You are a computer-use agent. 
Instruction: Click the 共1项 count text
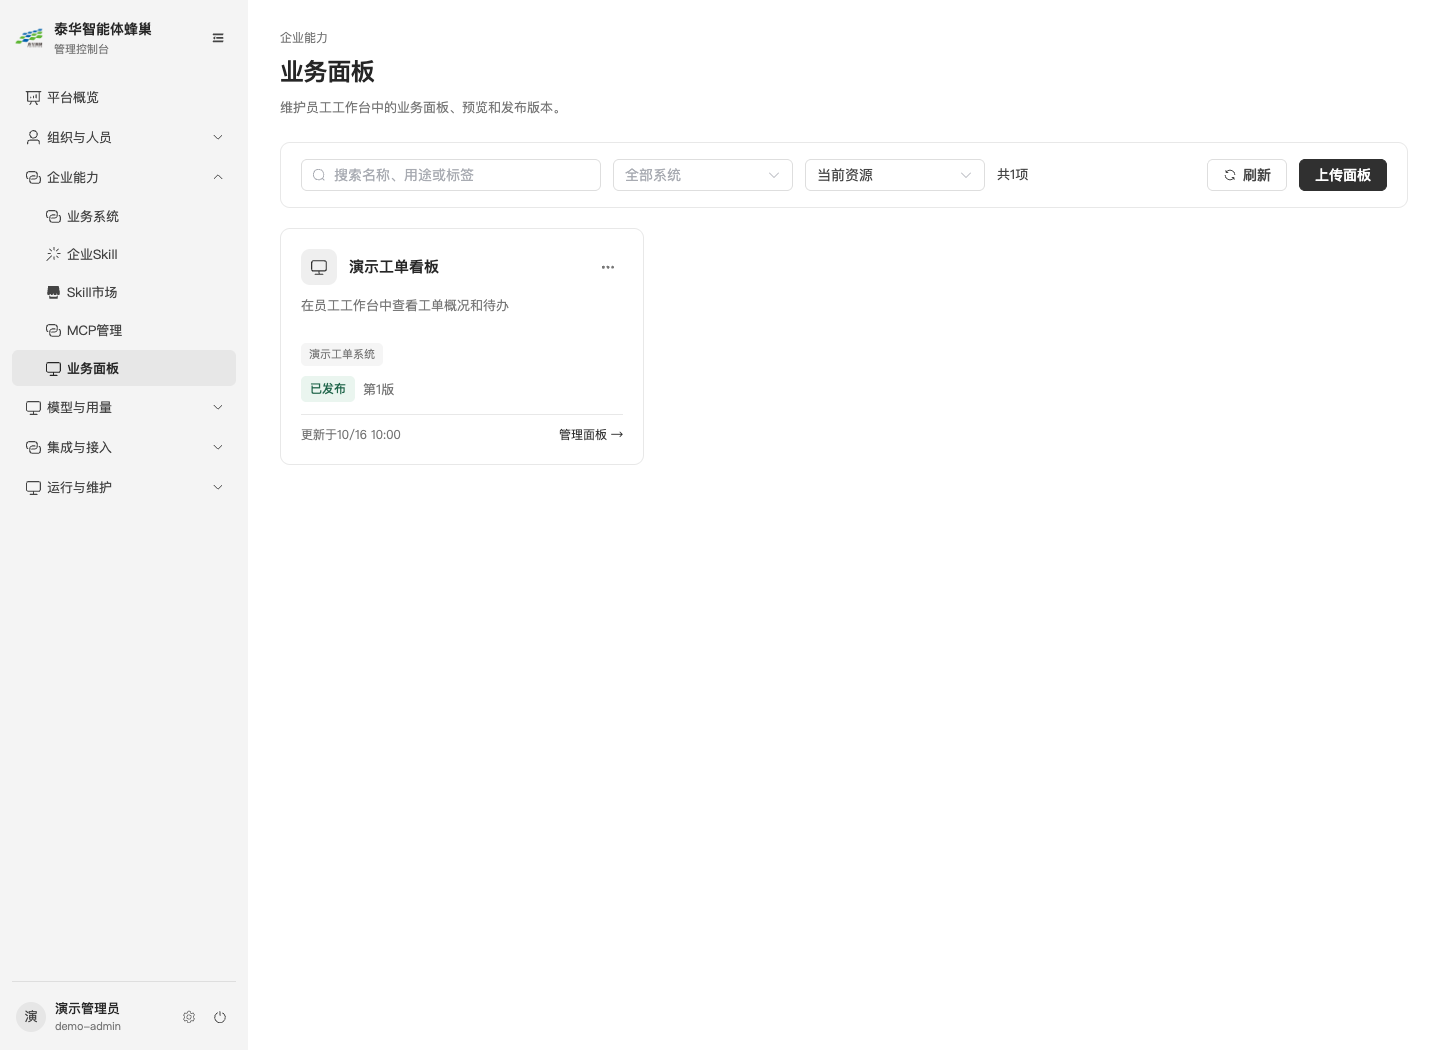point(1013,175)
